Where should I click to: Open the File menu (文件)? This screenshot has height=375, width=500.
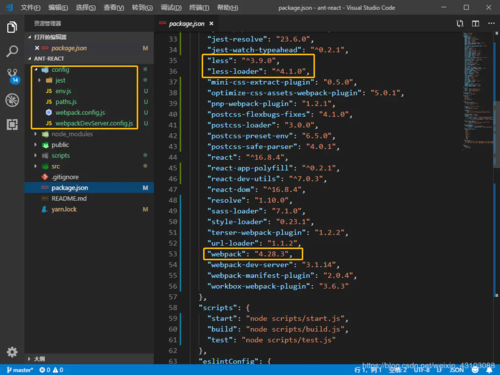coord(30,7)
